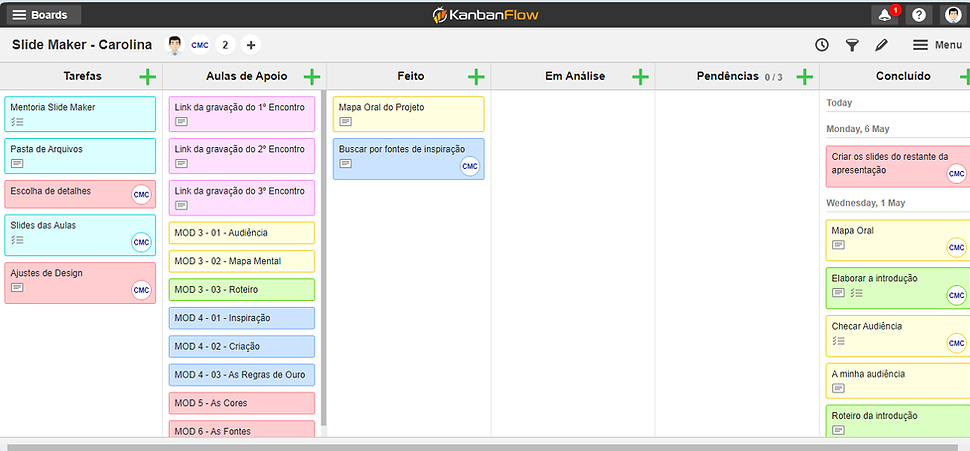Open the MOD 4 - 02 - Criação card
Screen dimensions: 970x451
click(x=241, y=346)
